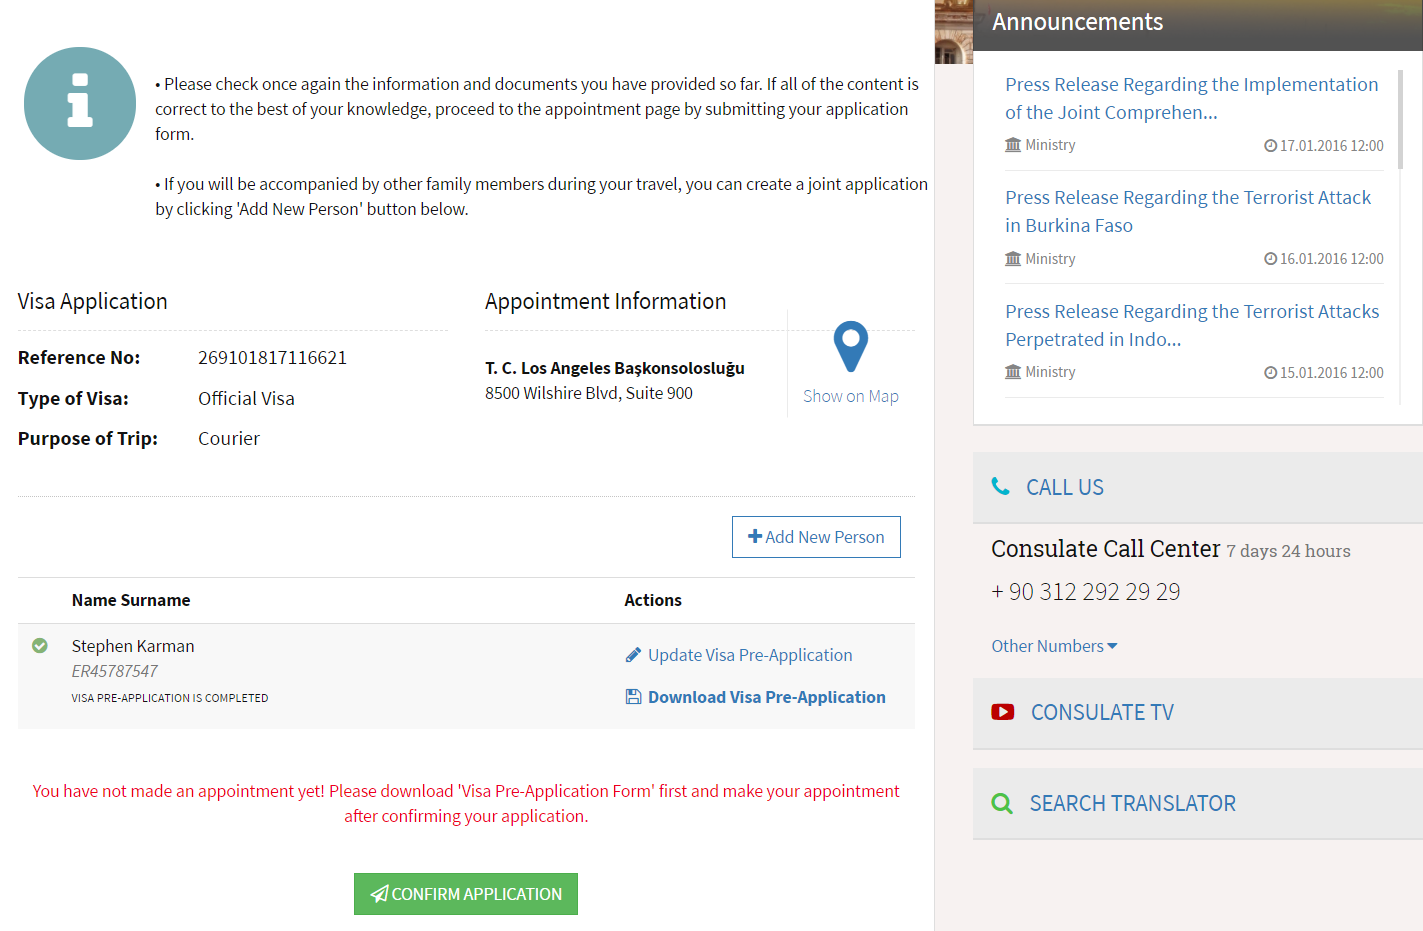Open Update Visa Pre-Application link
1423x931 pixels.
[x=750, y=655]
